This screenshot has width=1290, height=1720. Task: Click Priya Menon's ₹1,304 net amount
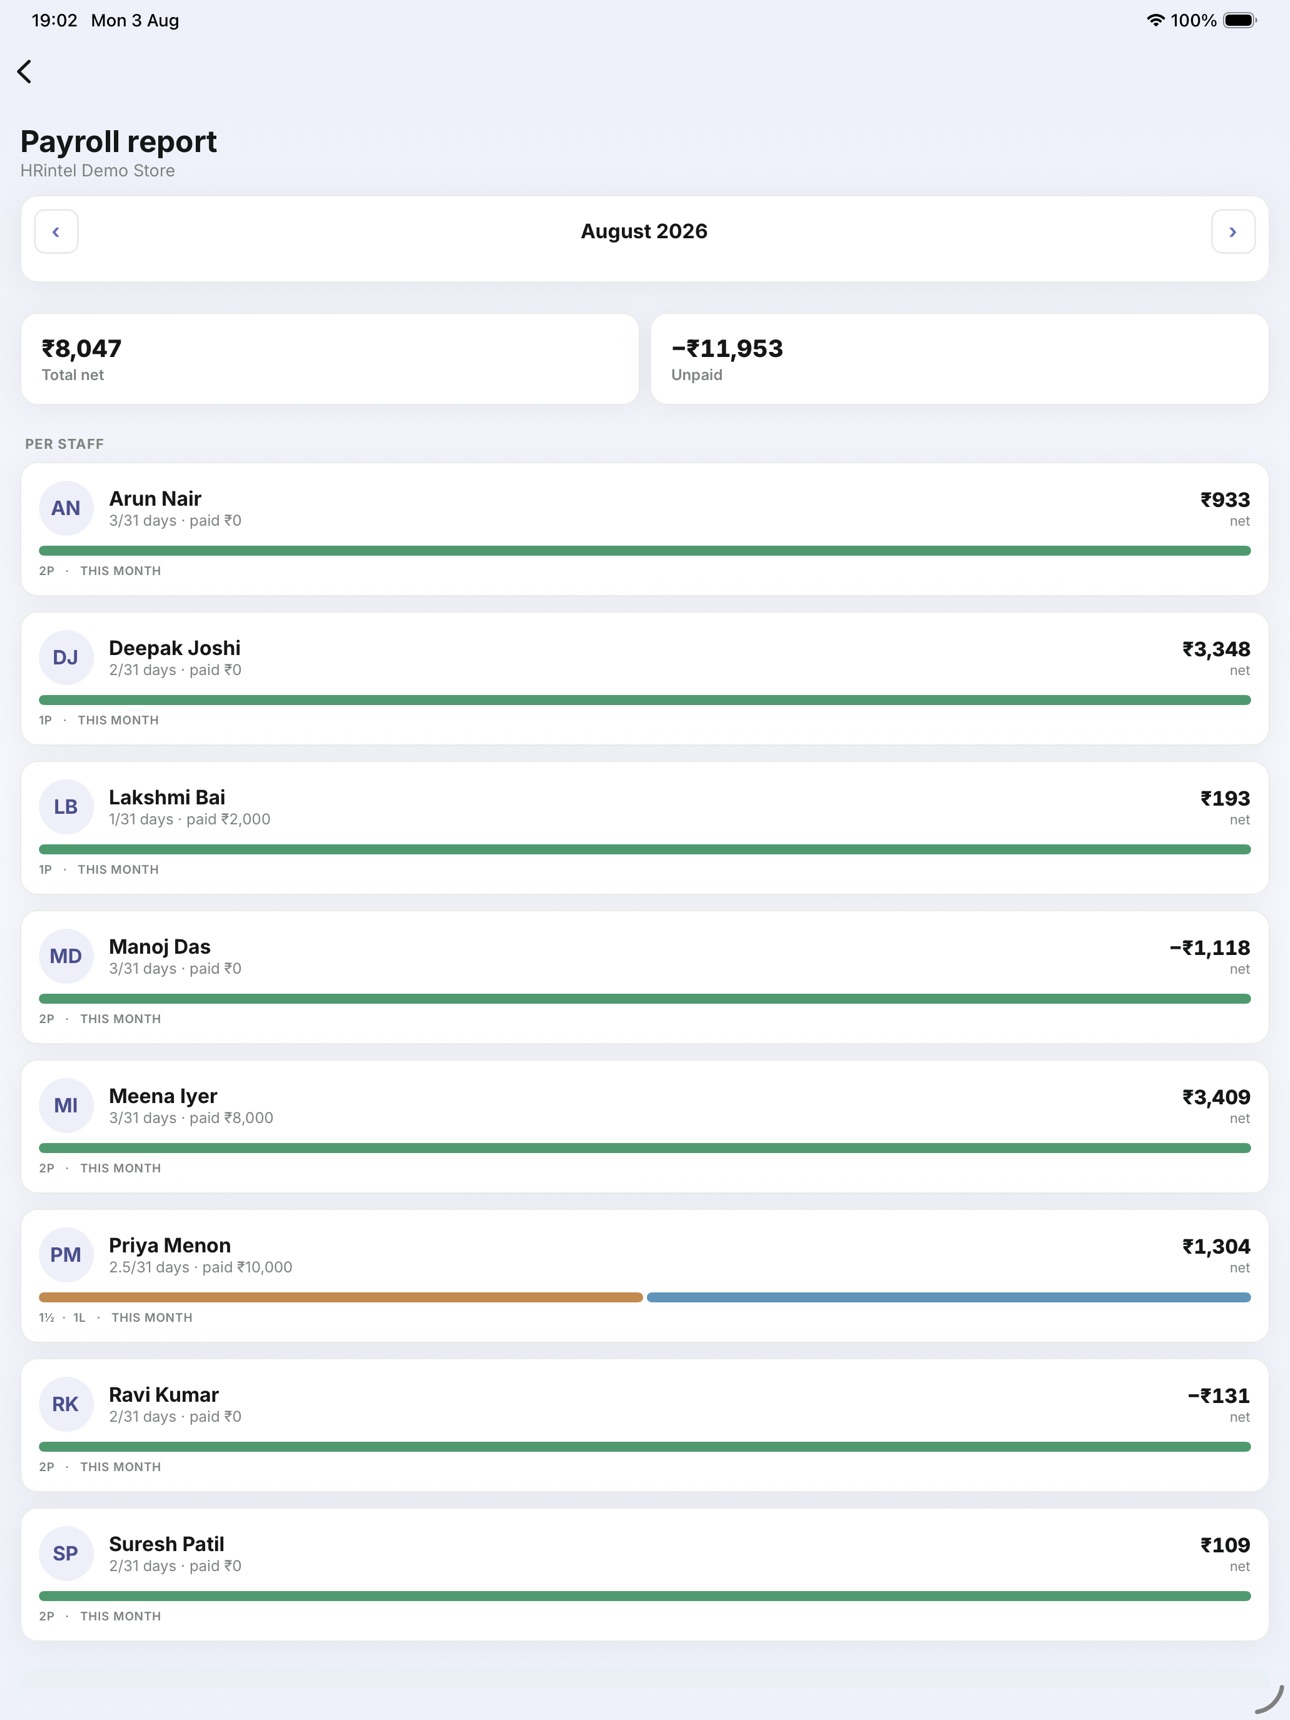tap(1216, 1246)
